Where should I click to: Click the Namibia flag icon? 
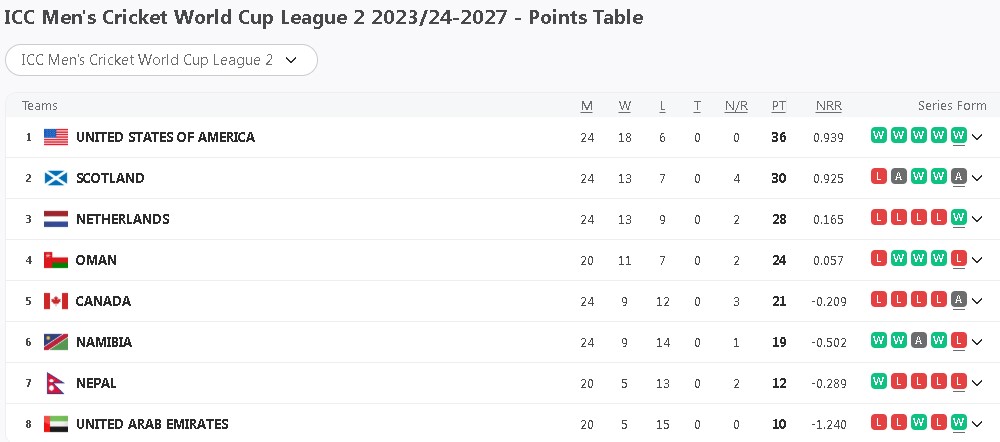coord(56,342)
